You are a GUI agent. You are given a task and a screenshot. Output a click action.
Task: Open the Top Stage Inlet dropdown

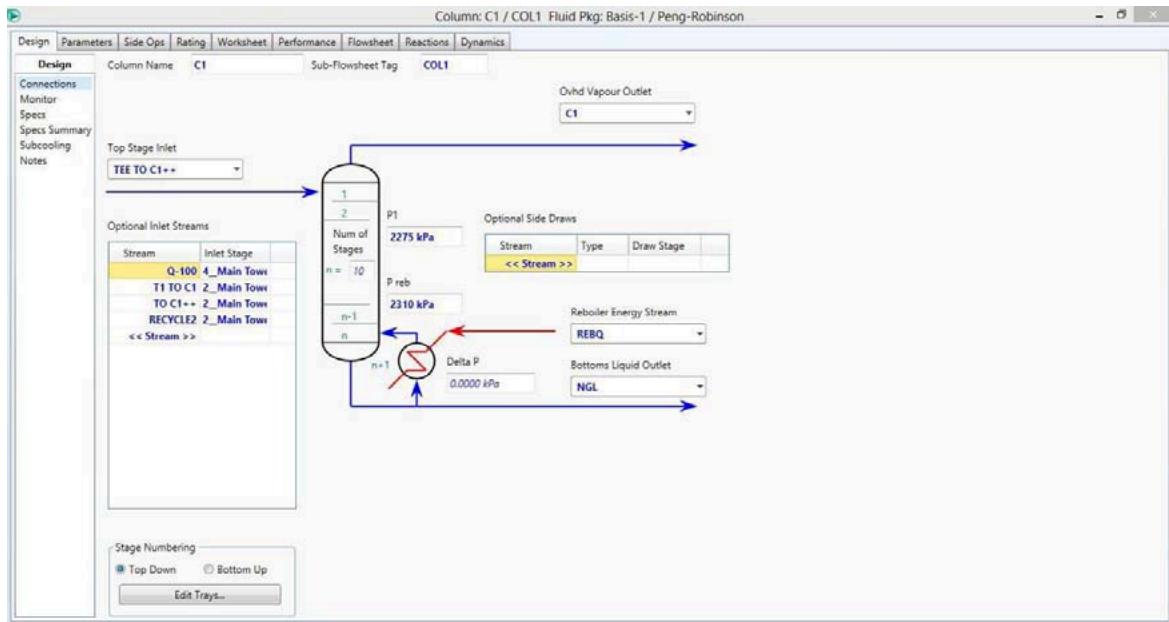click(x=237, y=168)
